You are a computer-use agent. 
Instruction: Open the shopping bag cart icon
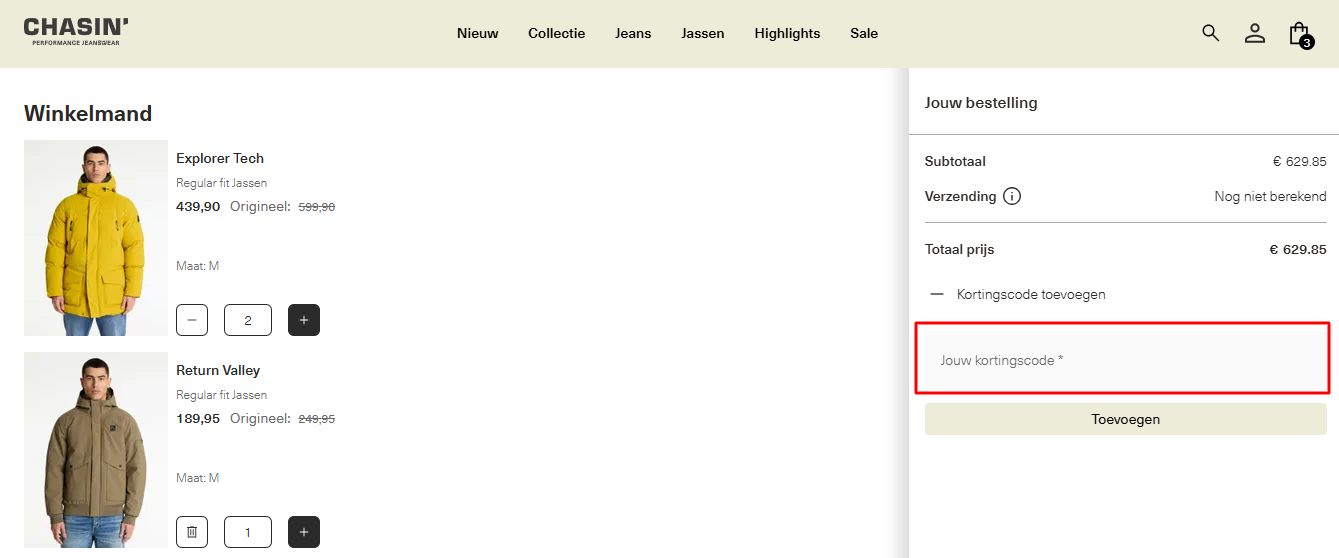tap(1299, 34)
